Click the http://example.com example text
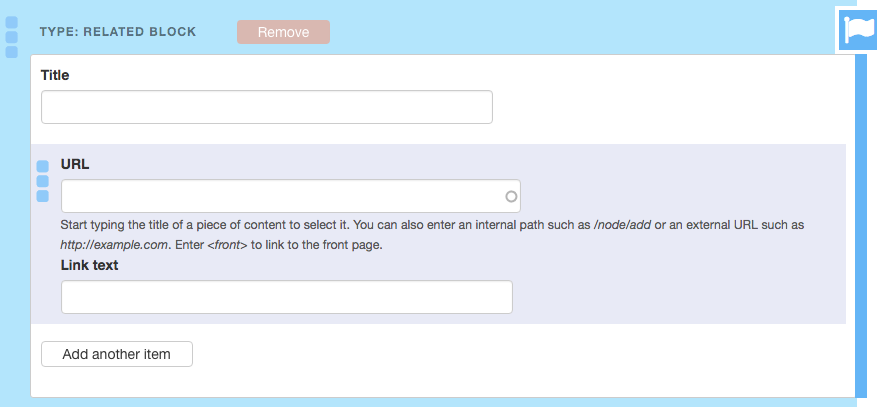877x407 pixels. (x=112, y=245)
